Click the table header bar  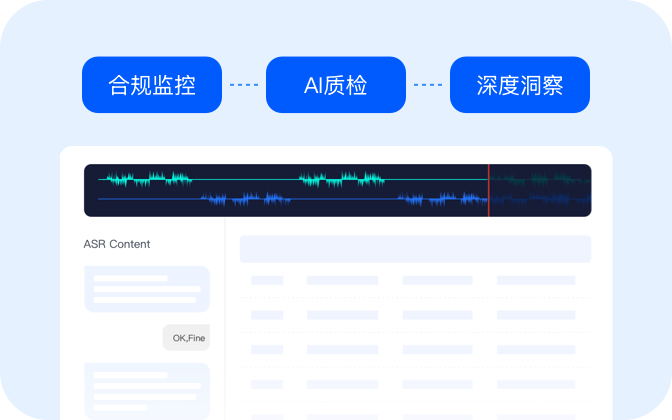(415, 249)
